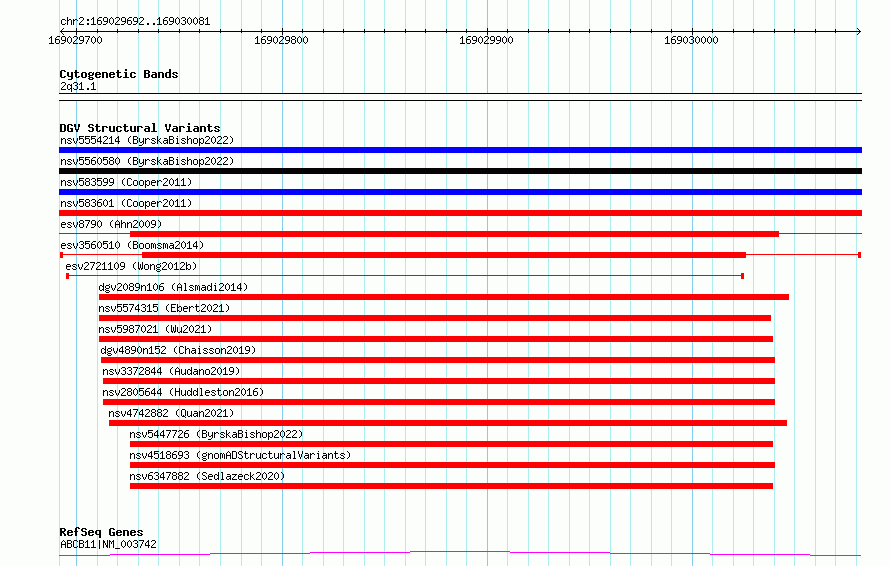The height and width of the screenshot is (566, 890).
Task: Click the red bar under nsv3372844
Action: (x=439, y=381)
